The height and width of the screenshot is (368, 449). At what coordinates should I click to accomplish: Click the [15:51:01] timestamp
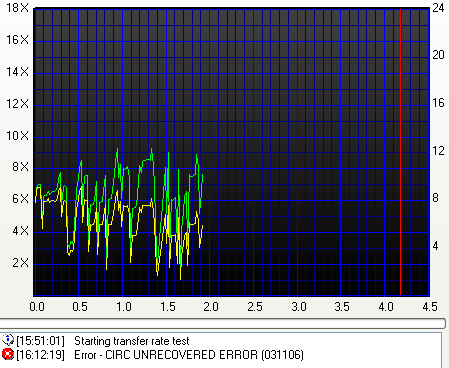pos(40,341)
